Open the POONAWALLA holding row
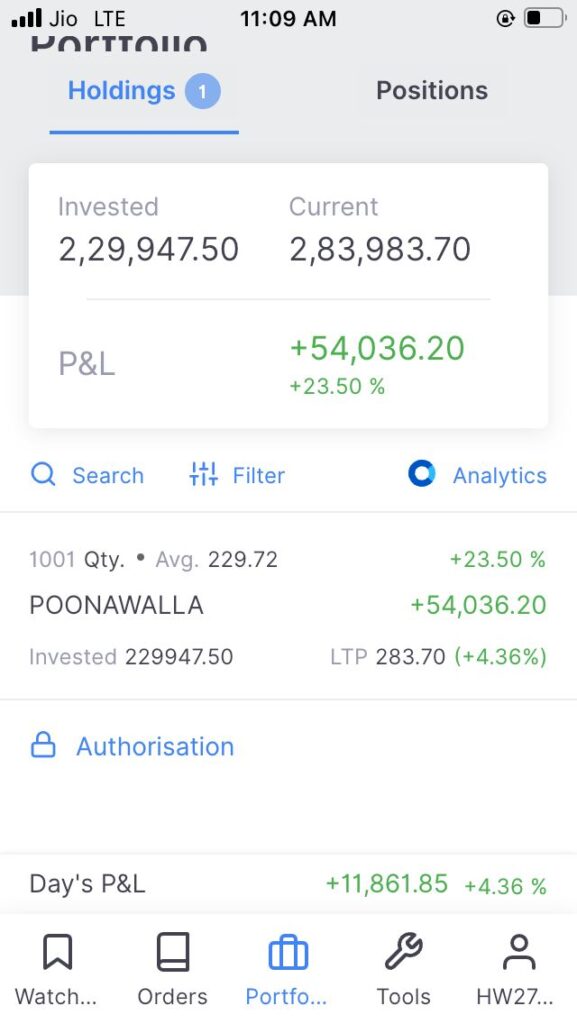 (288, 607)
